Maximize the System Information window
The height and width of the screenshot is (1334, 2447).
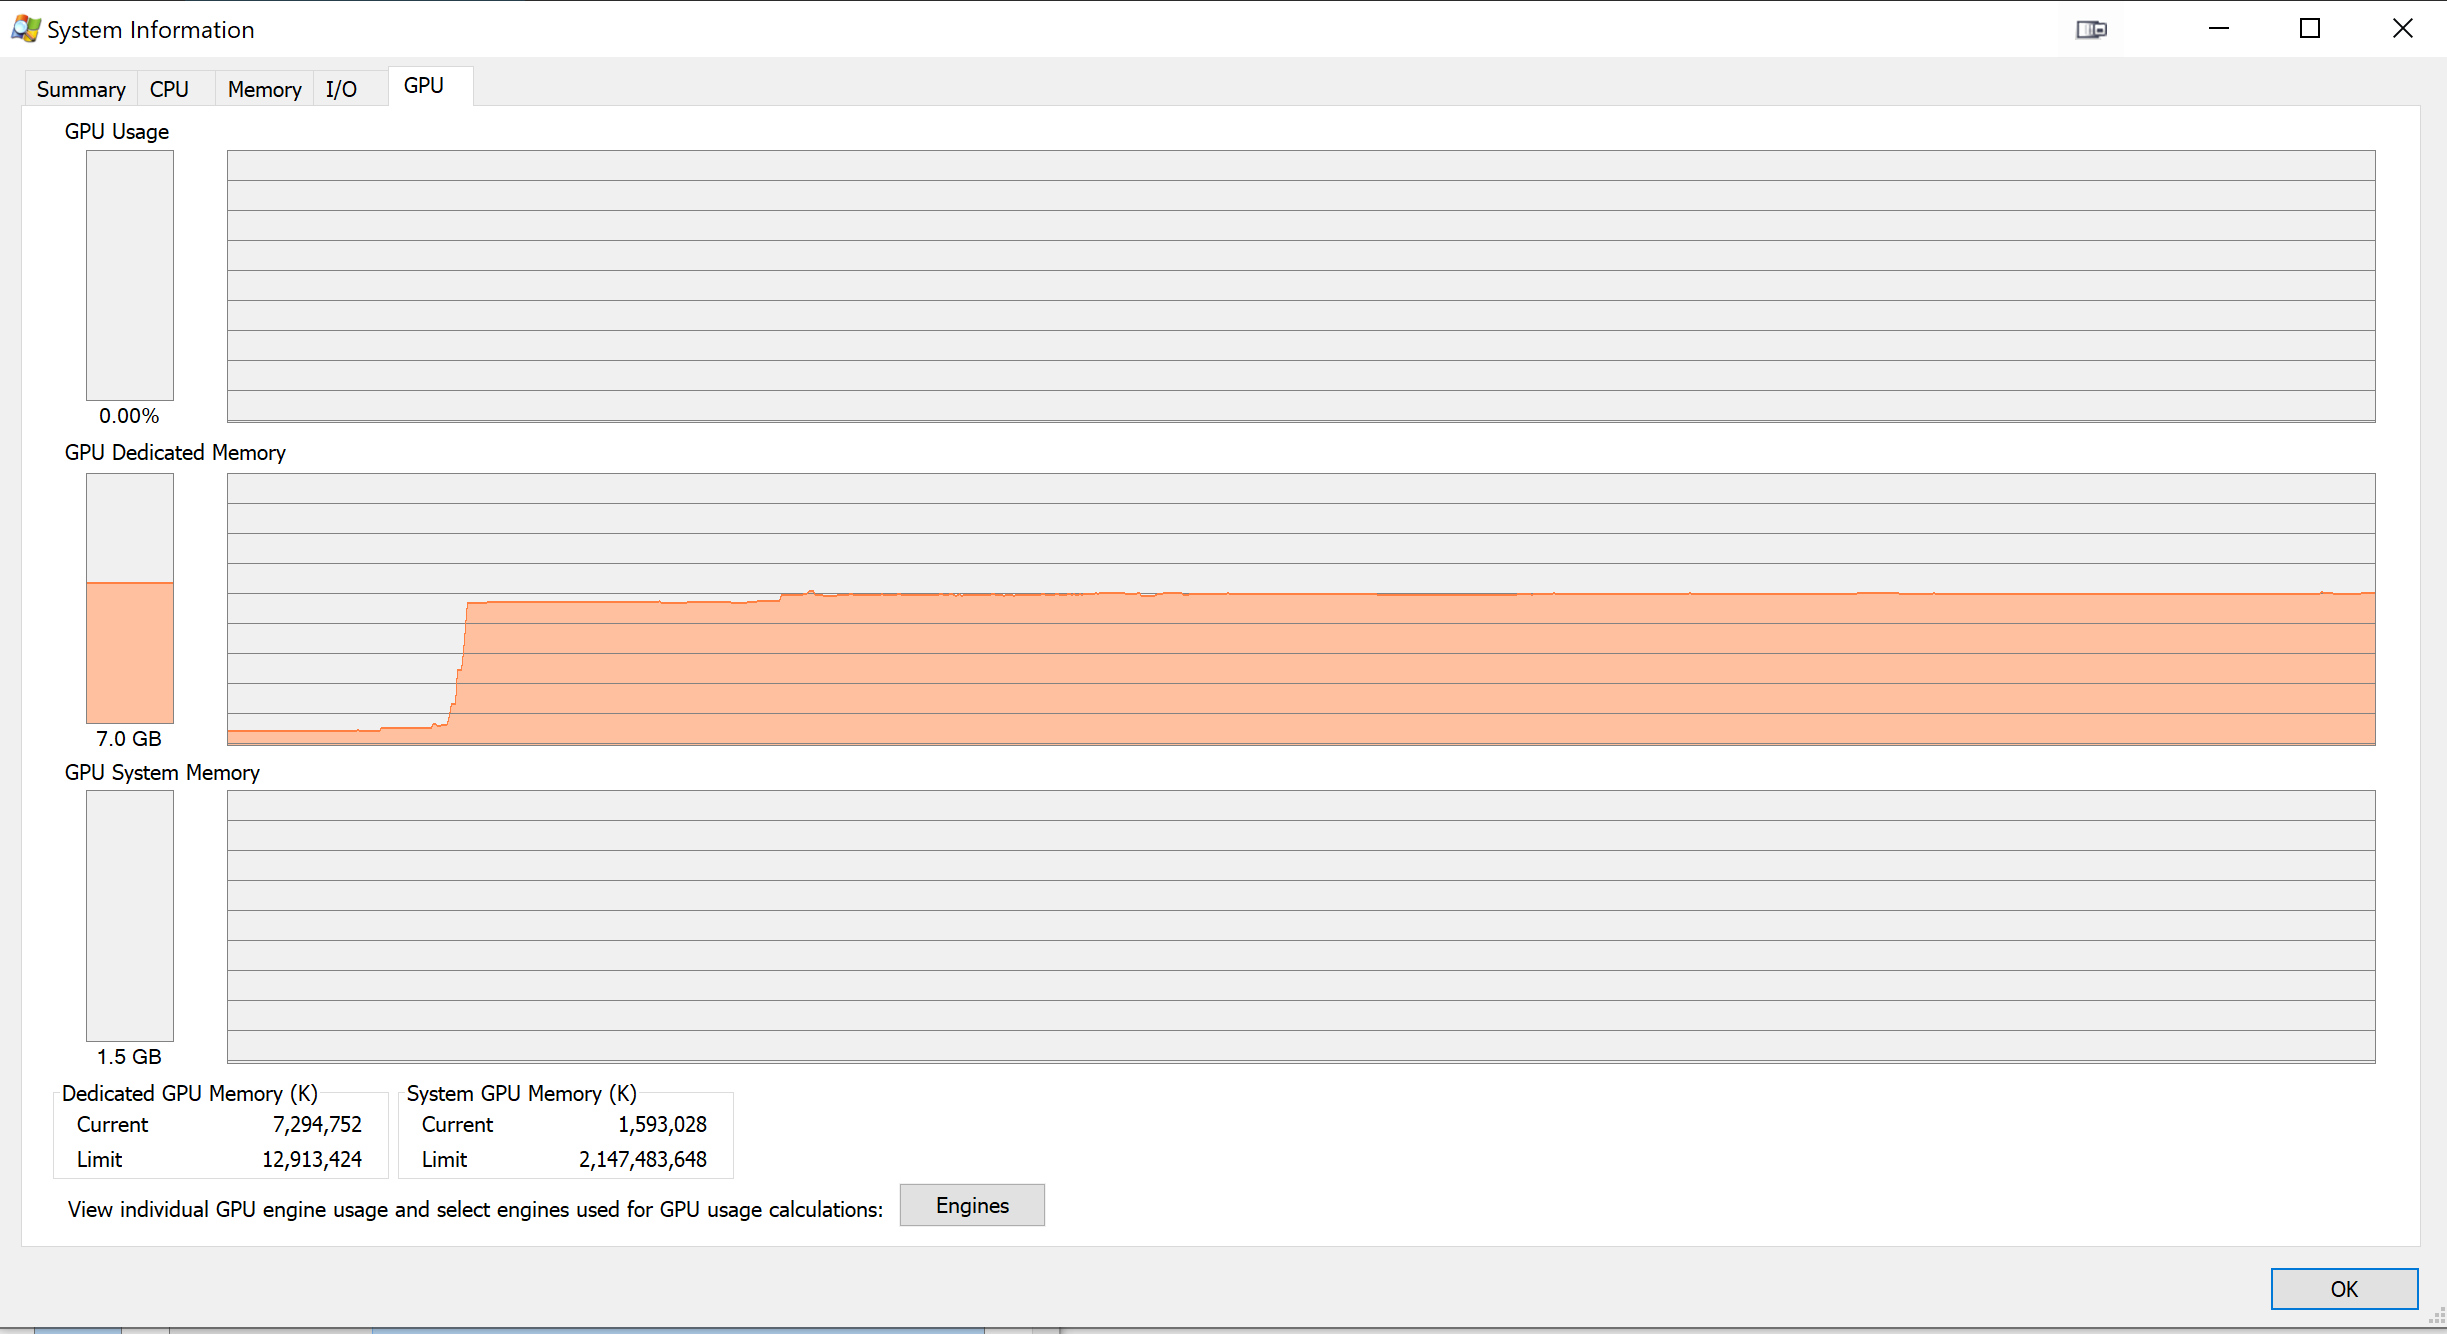tap(2310, 29)
